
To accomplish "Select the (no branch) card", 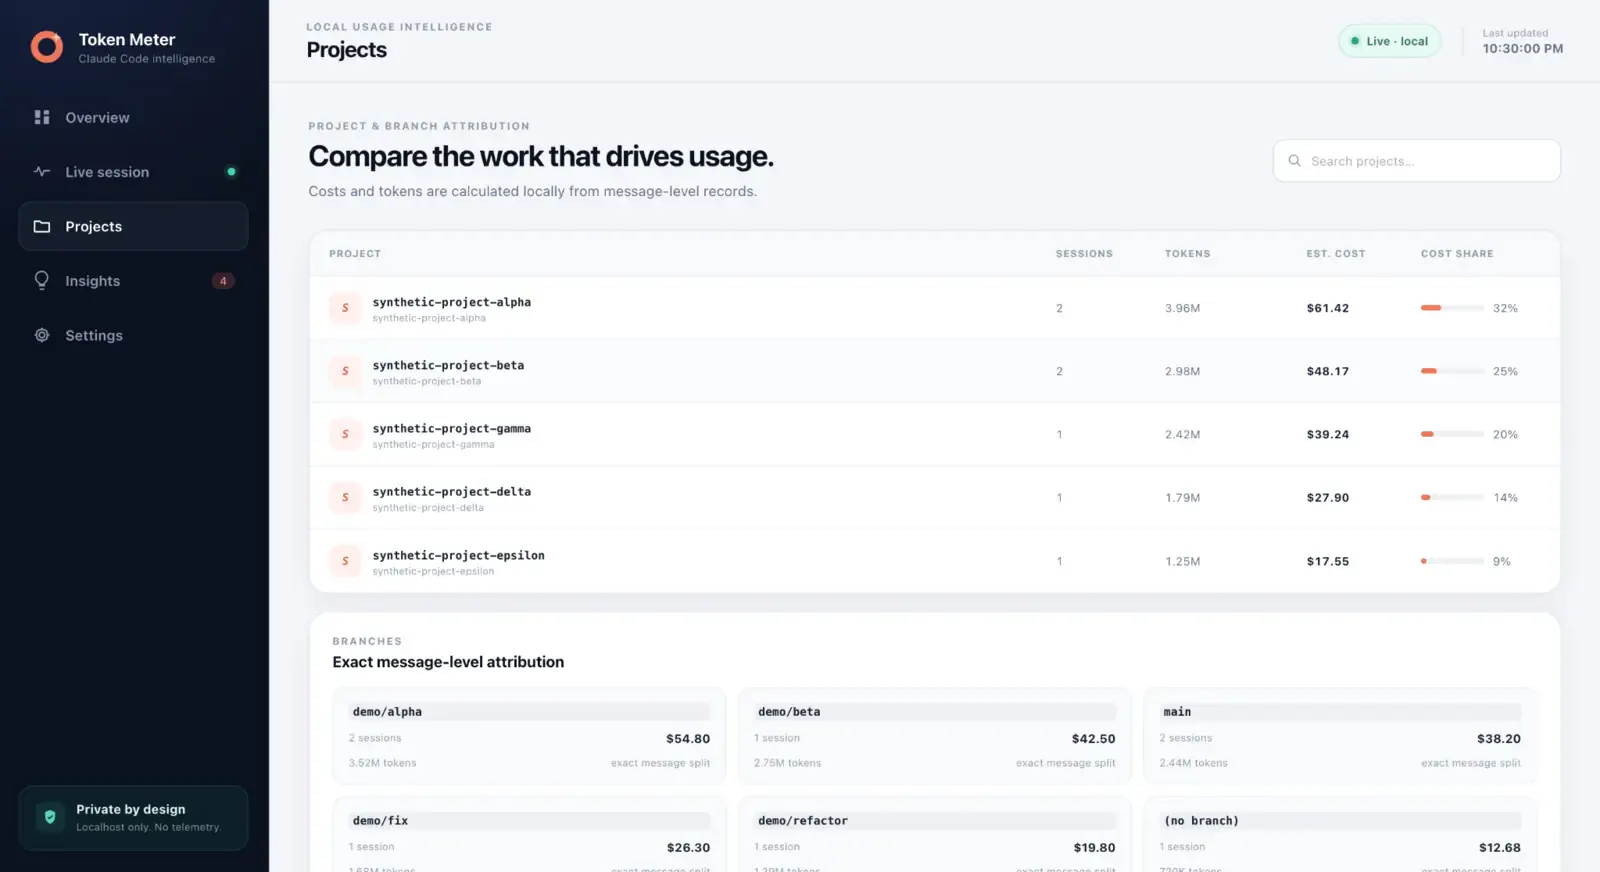I will pyautogui.click(x=1340, y=834).
